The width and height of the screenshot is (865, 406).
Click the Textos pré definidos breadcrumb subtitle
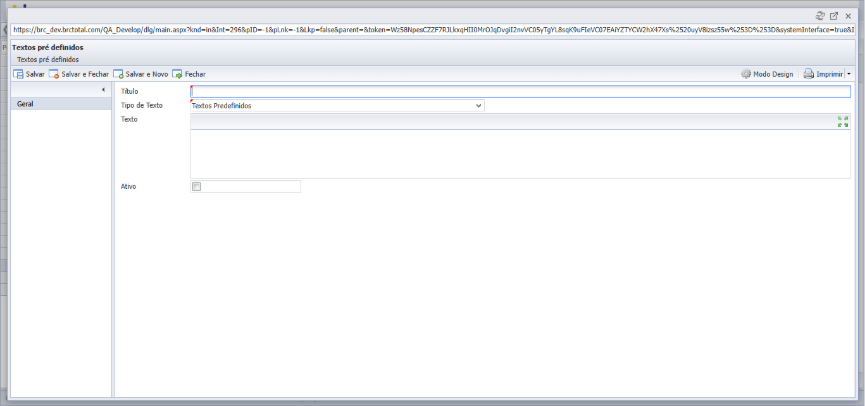pyautogui.click(x=48, y=59)
